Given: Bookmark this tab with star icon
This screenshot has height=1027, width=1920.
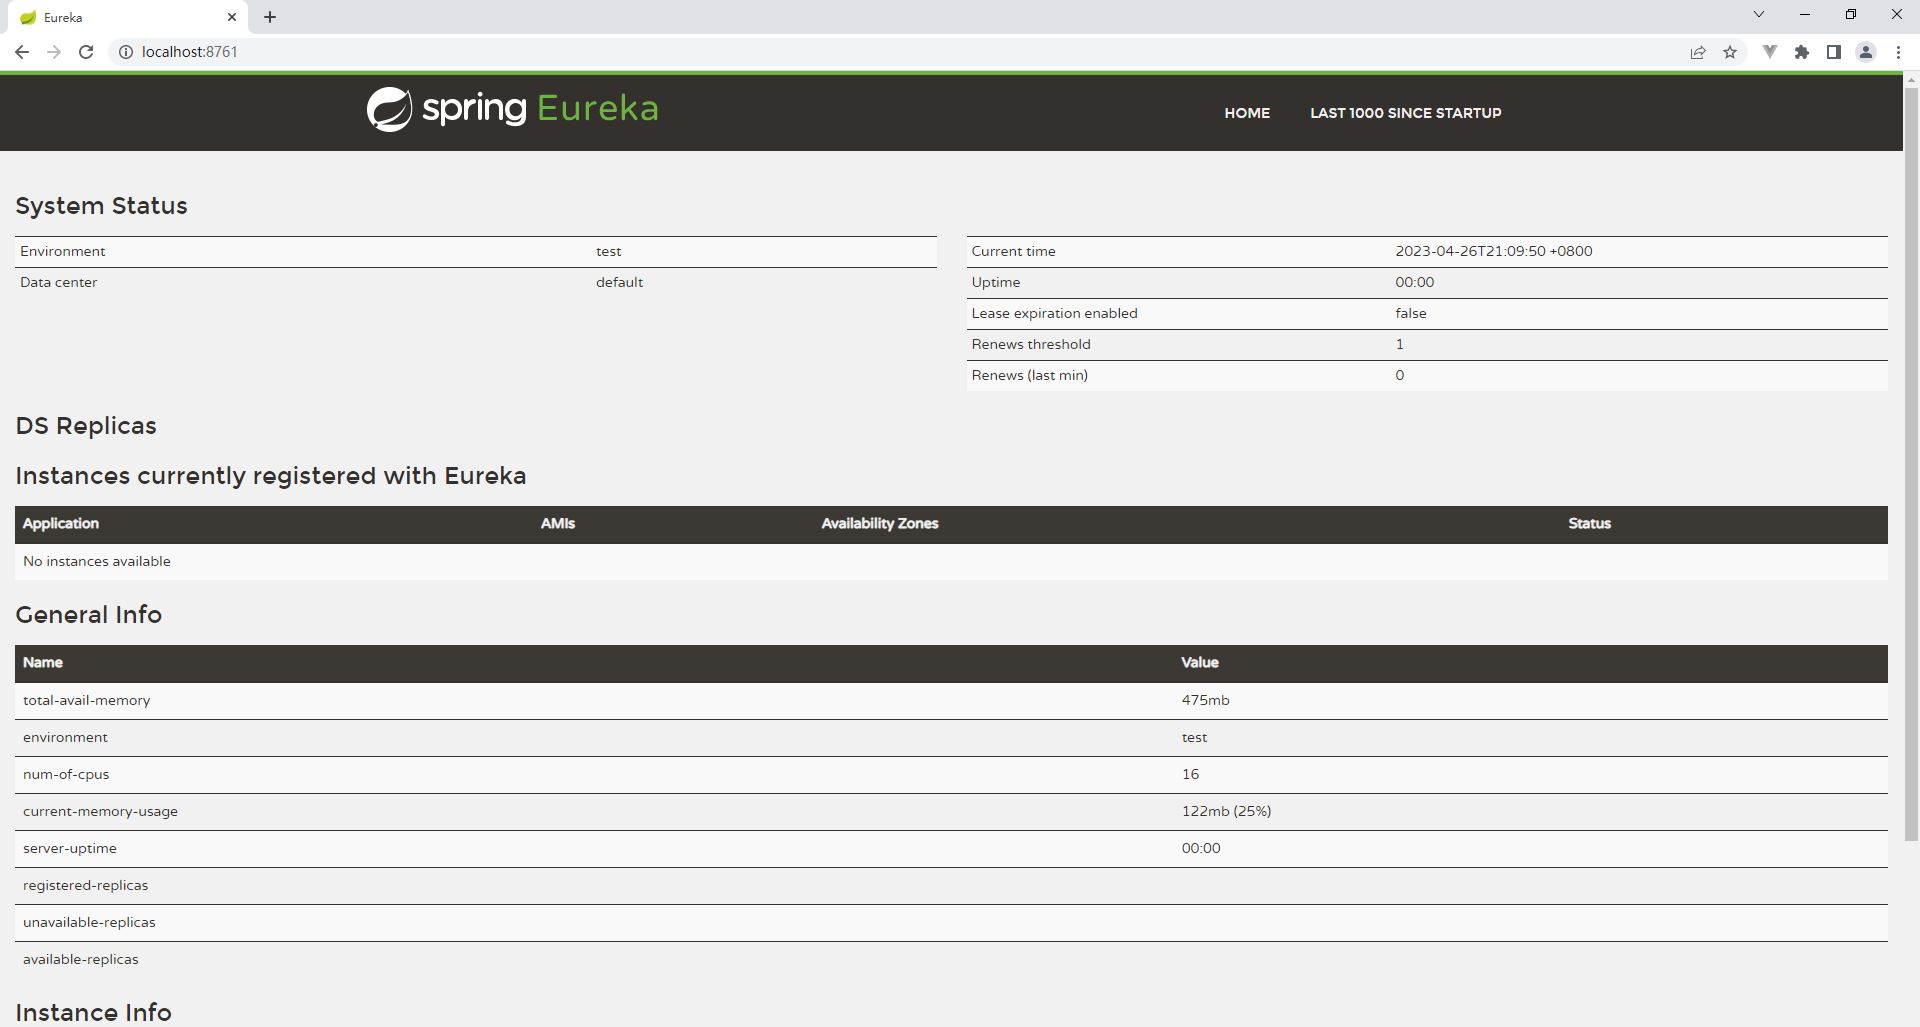Looking at the screenshot, I should tap(1730, 52).
